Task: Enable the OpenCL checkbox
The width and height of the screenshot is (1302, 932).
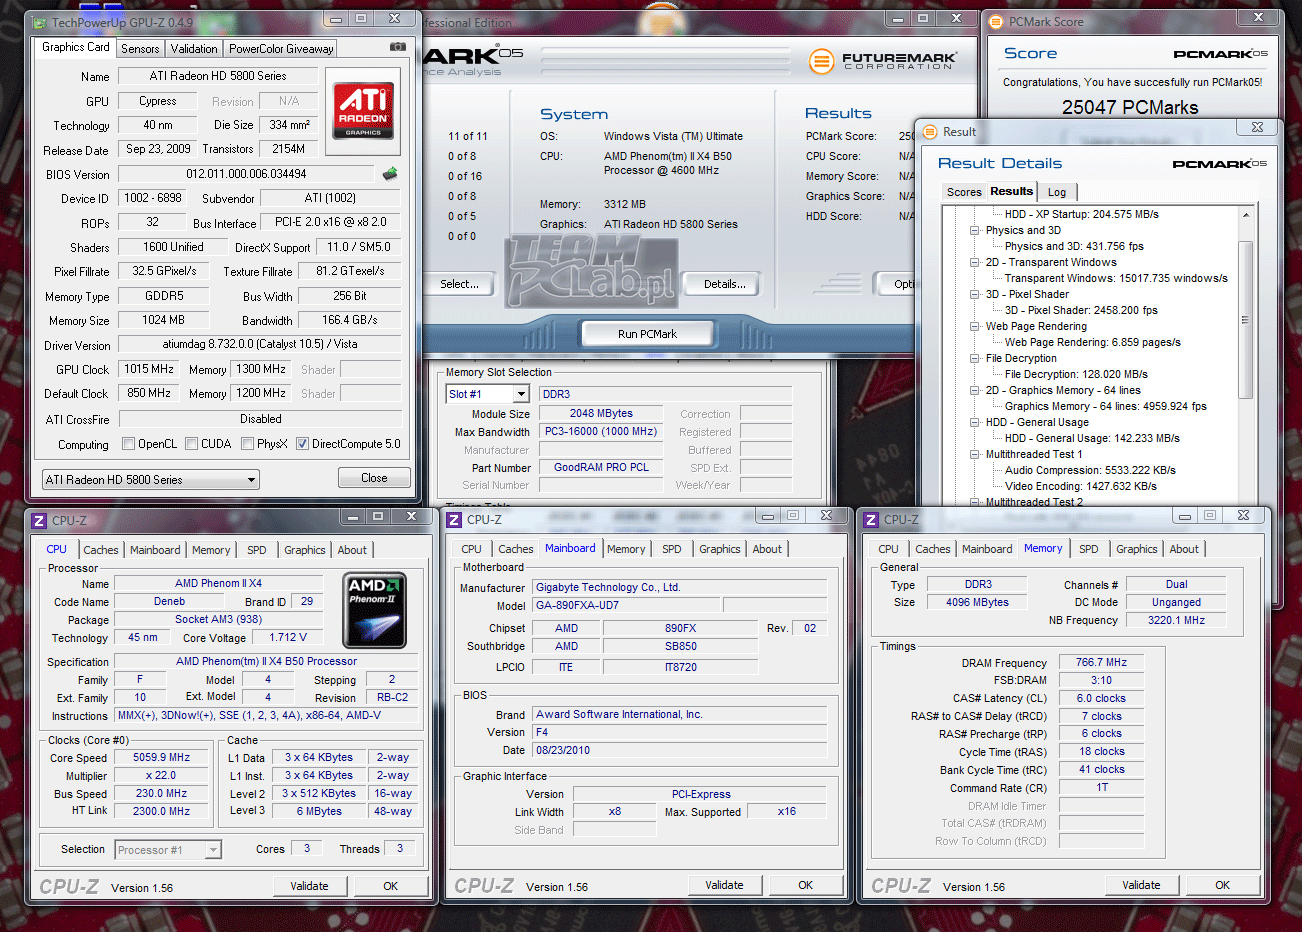Action: (128, 444)
